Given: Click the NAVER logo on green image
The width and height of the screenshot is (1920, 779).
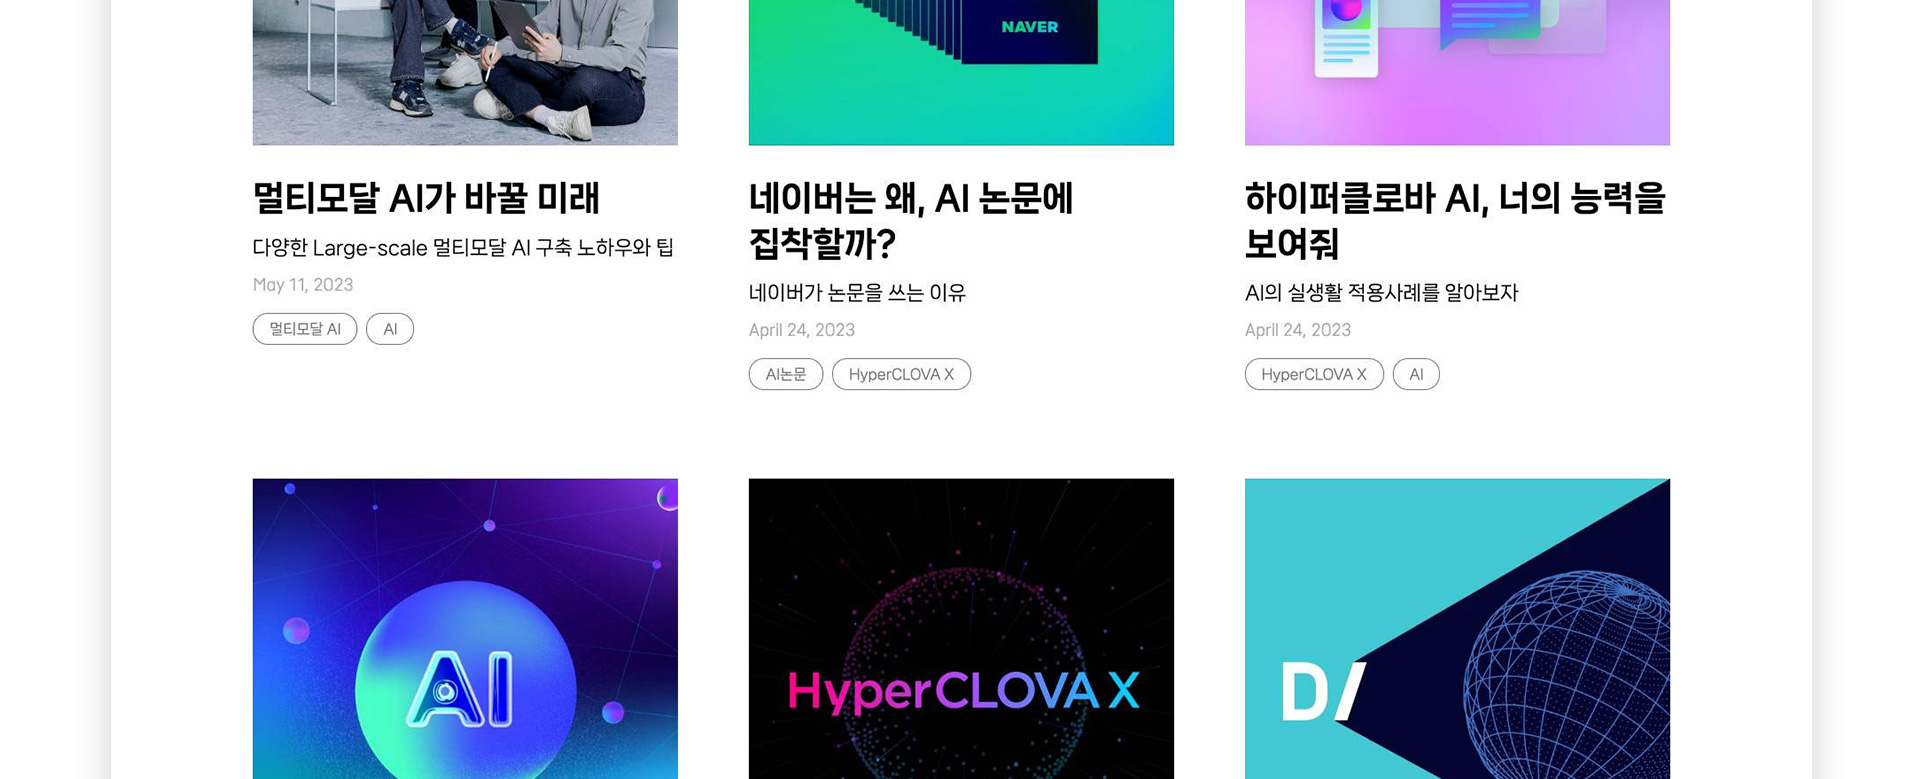Looking at the screenshot, I should [1029, 27].
